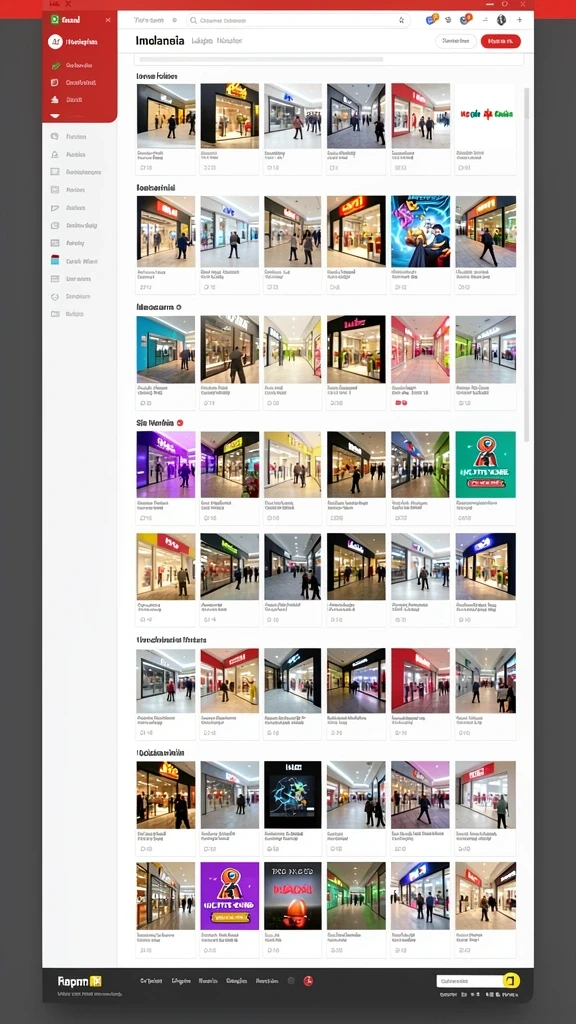The image size is (576, 1024).
Task: Focus the top search input field
Action: point(298,20)
